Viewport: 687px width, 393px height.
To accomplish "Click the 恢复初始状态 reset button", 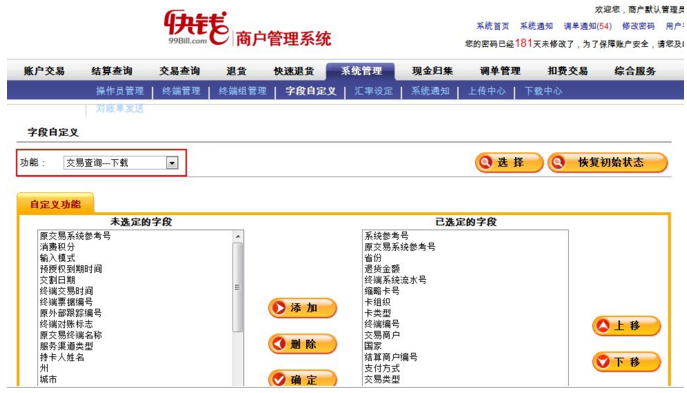I will 608,163.
